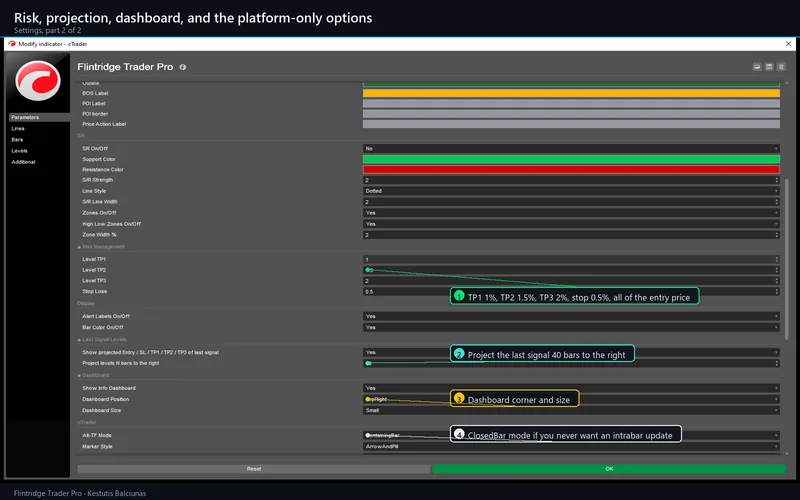Image resolution: width=800 pixels, height=500 pixels.
Task: Change the green Support Color swatch
Action: coord(571,159)
